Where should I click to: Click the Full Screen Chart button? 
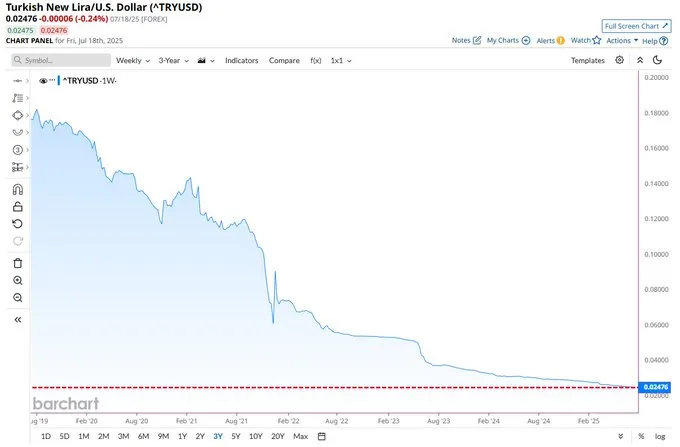pyautogui.click(x=636, y=25)
